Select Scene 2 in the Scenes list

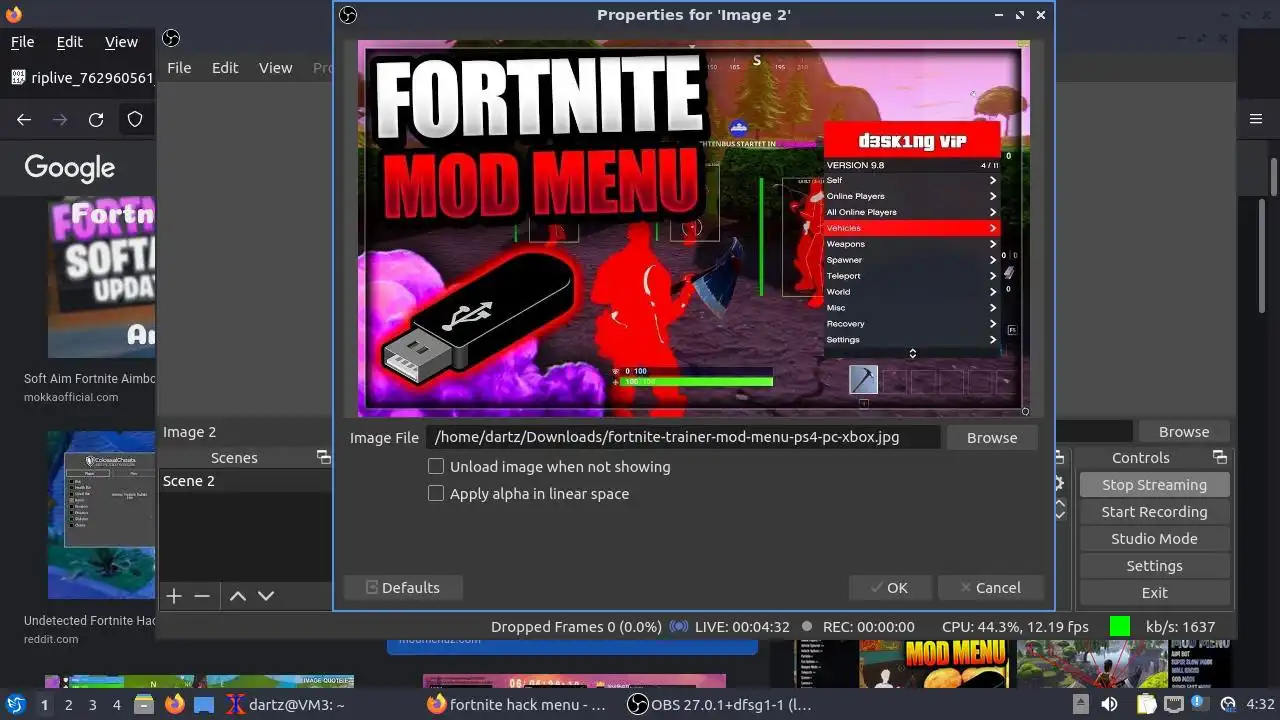click(246, 480)
